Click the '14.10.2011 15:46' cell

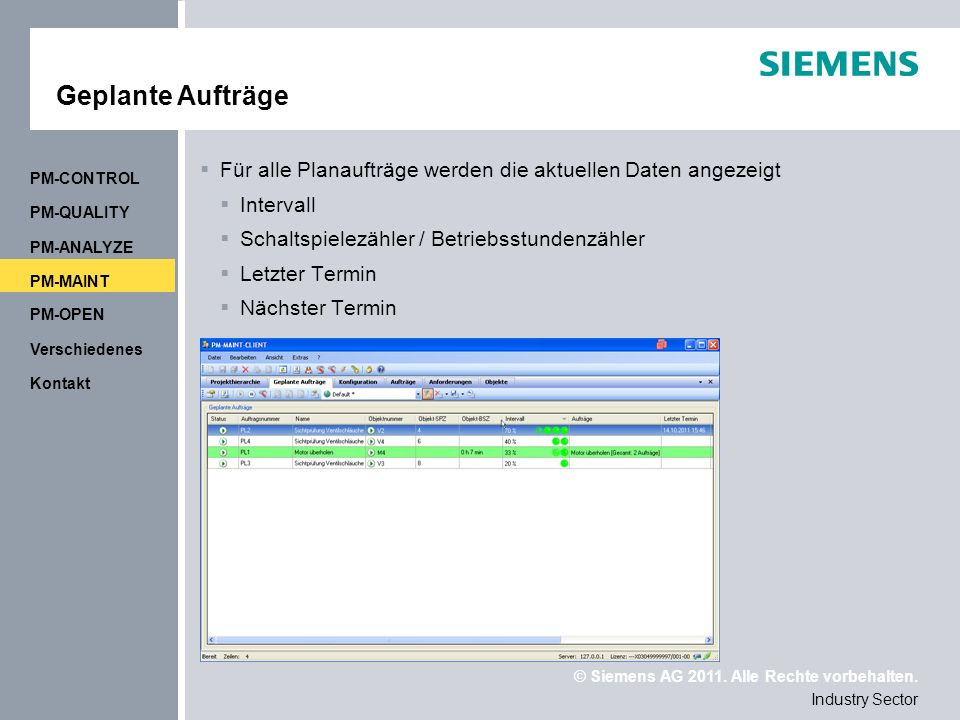pos(684,430)
